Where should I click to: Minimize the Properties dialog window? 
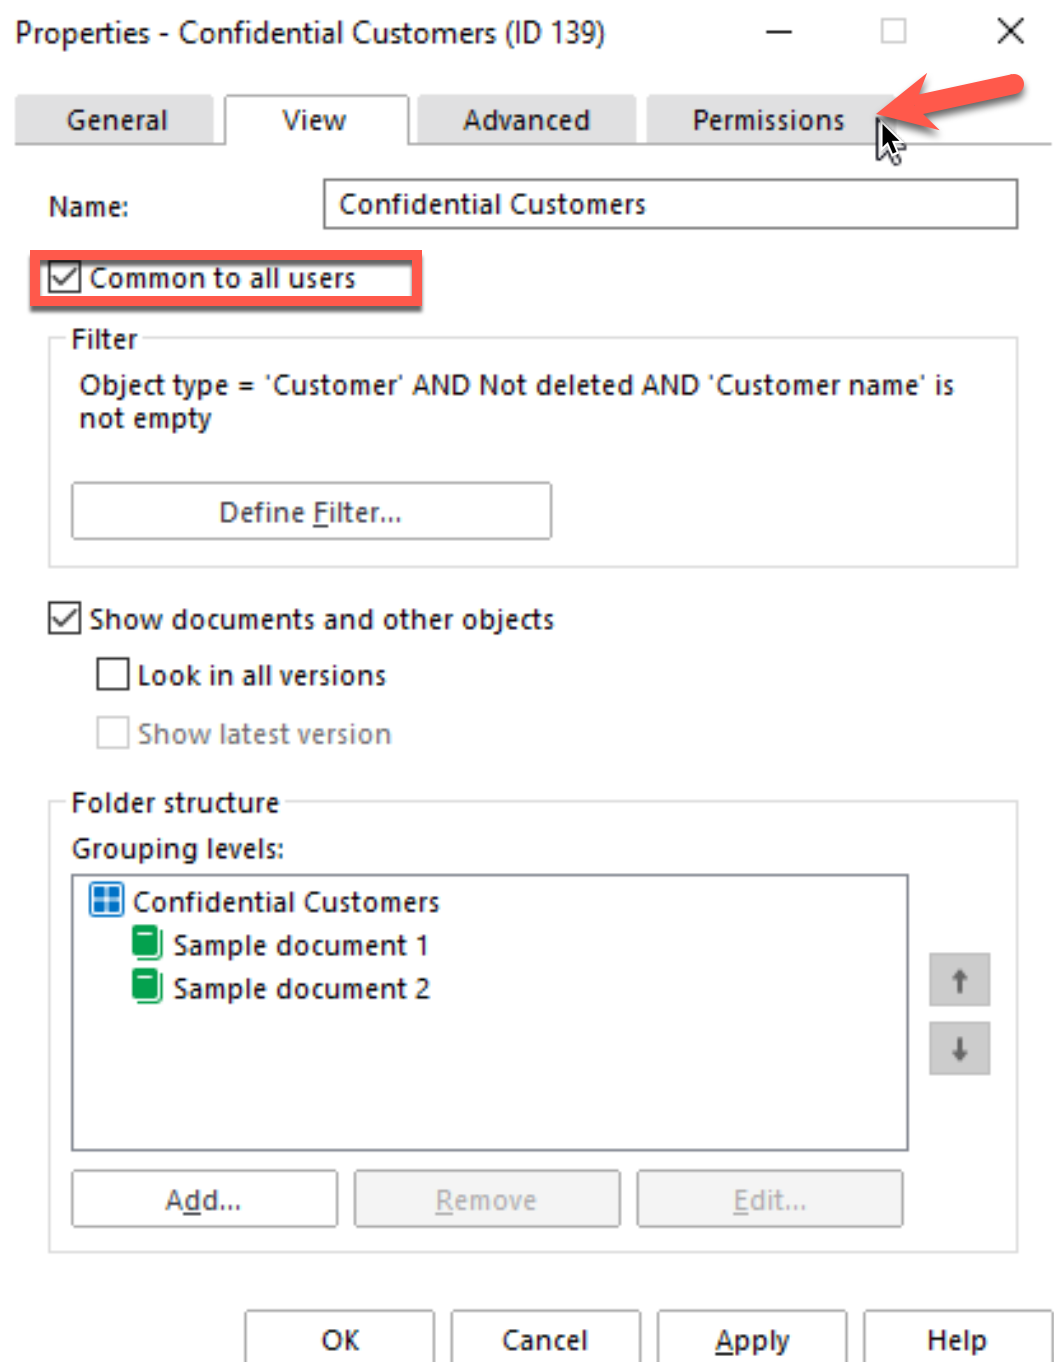779,31
